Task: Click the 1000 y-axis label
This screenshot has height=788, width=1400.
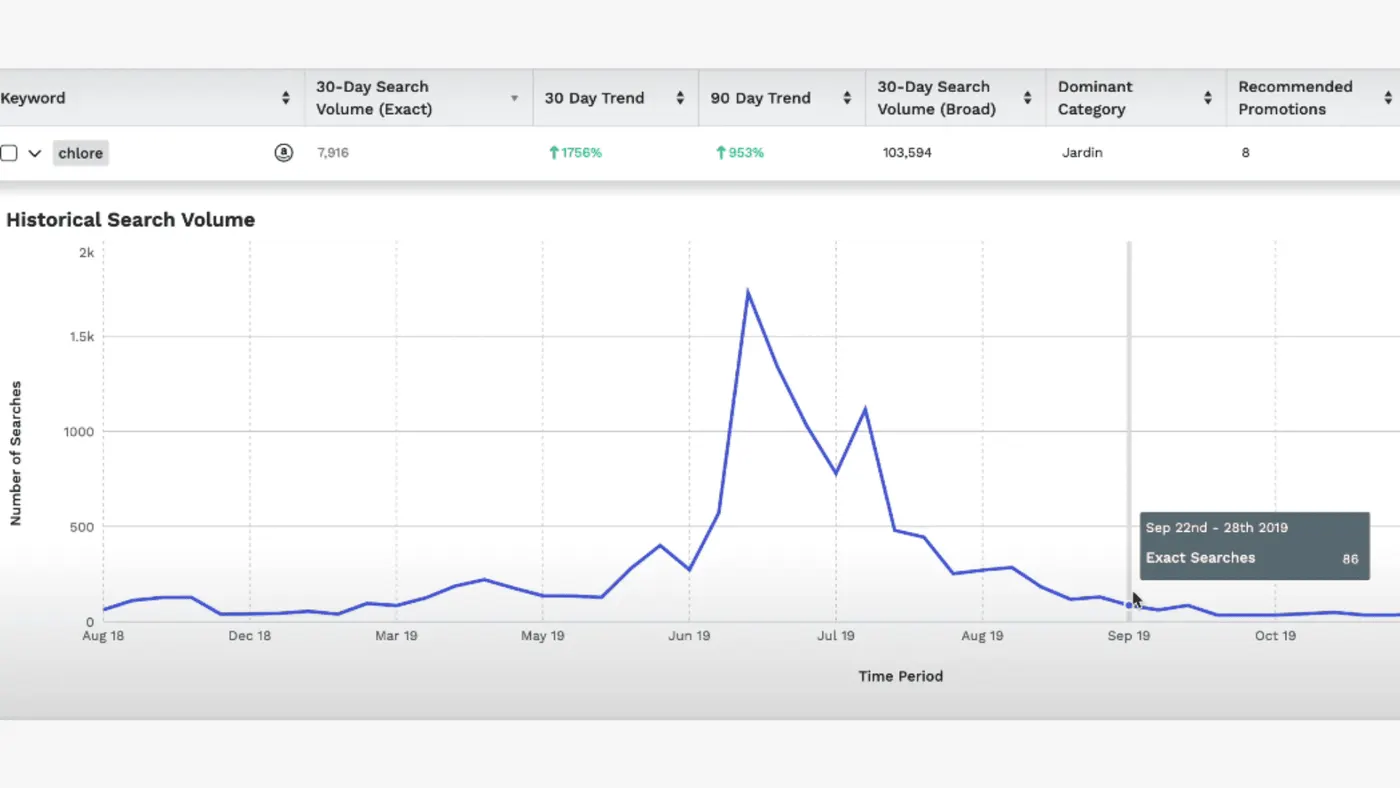Action: click(x=81, y=432)
